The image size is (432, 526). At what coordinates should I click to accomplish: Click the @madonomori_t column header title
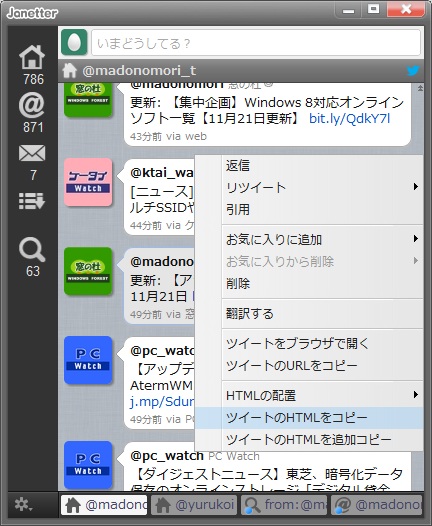pos(139,71)
